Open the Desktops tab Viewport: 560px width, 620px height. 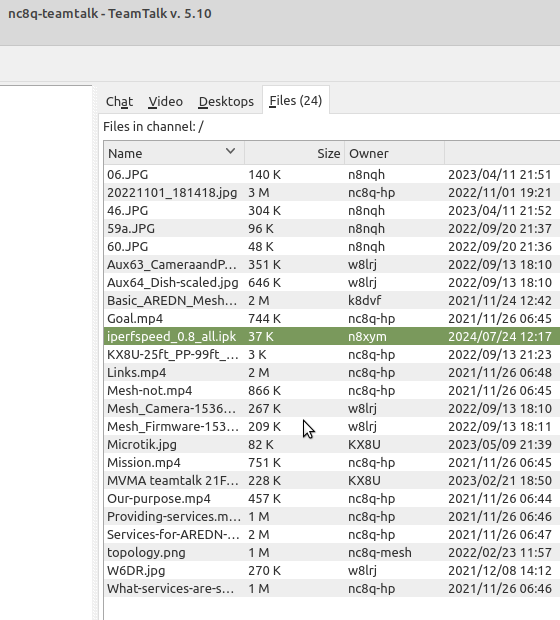tap(226, 102)
